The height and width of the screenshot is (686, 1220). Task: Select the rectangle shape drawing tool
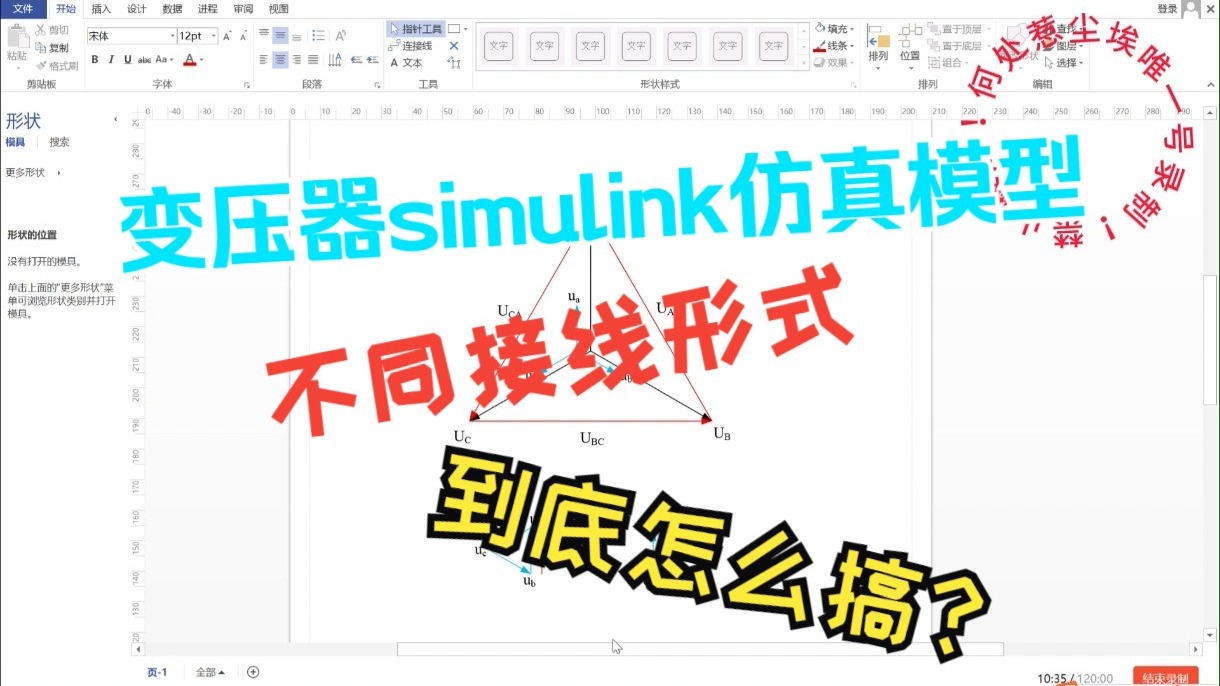coord(453,30)
